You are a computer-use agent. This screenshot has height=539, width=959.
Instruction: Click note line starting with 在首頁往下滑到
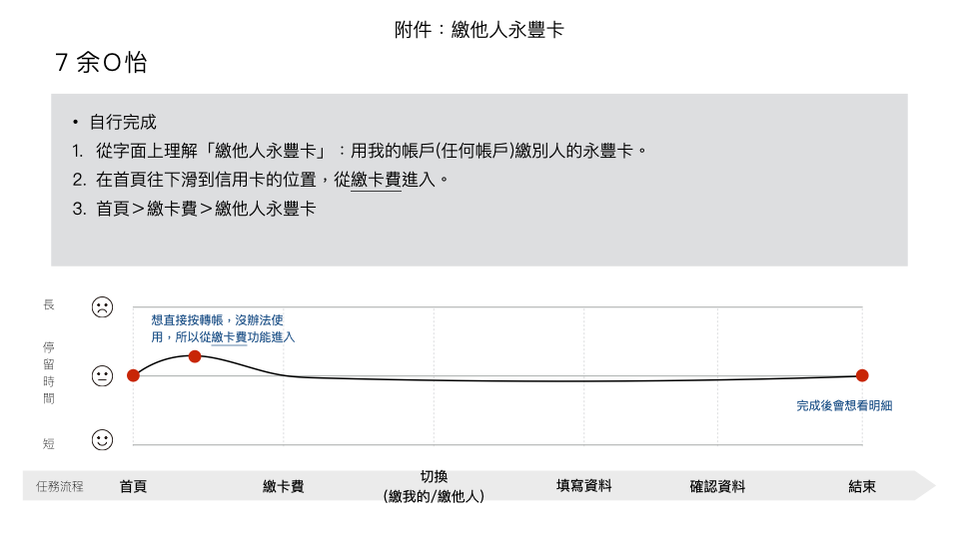point(272,180)
